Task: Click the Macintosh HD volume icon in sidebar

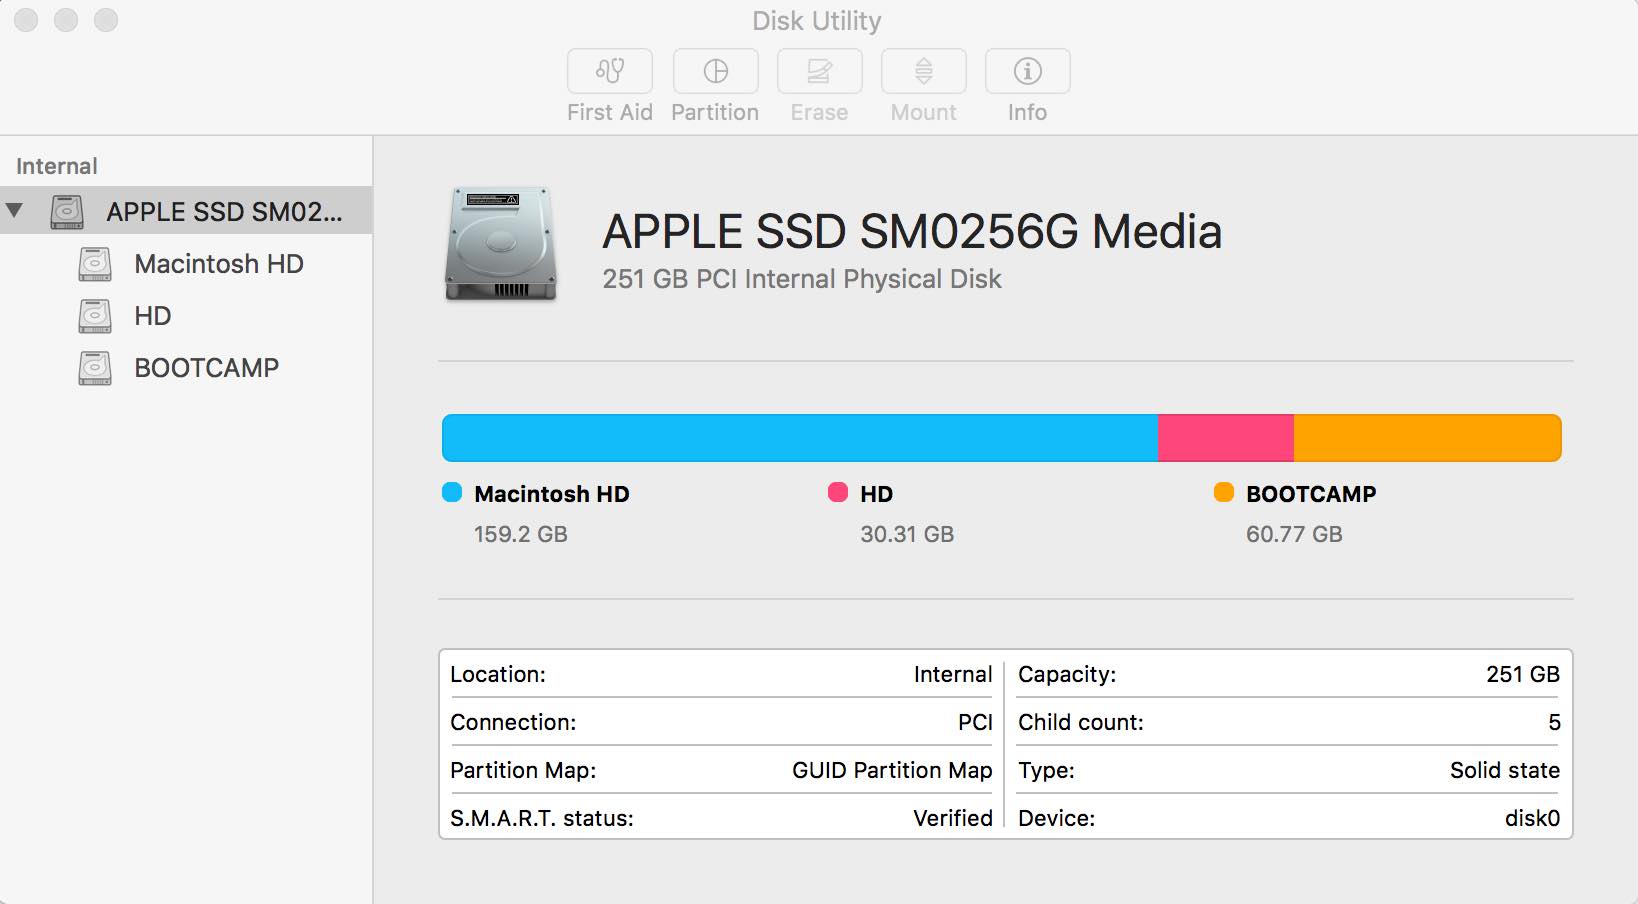Action: click(95, 264)
